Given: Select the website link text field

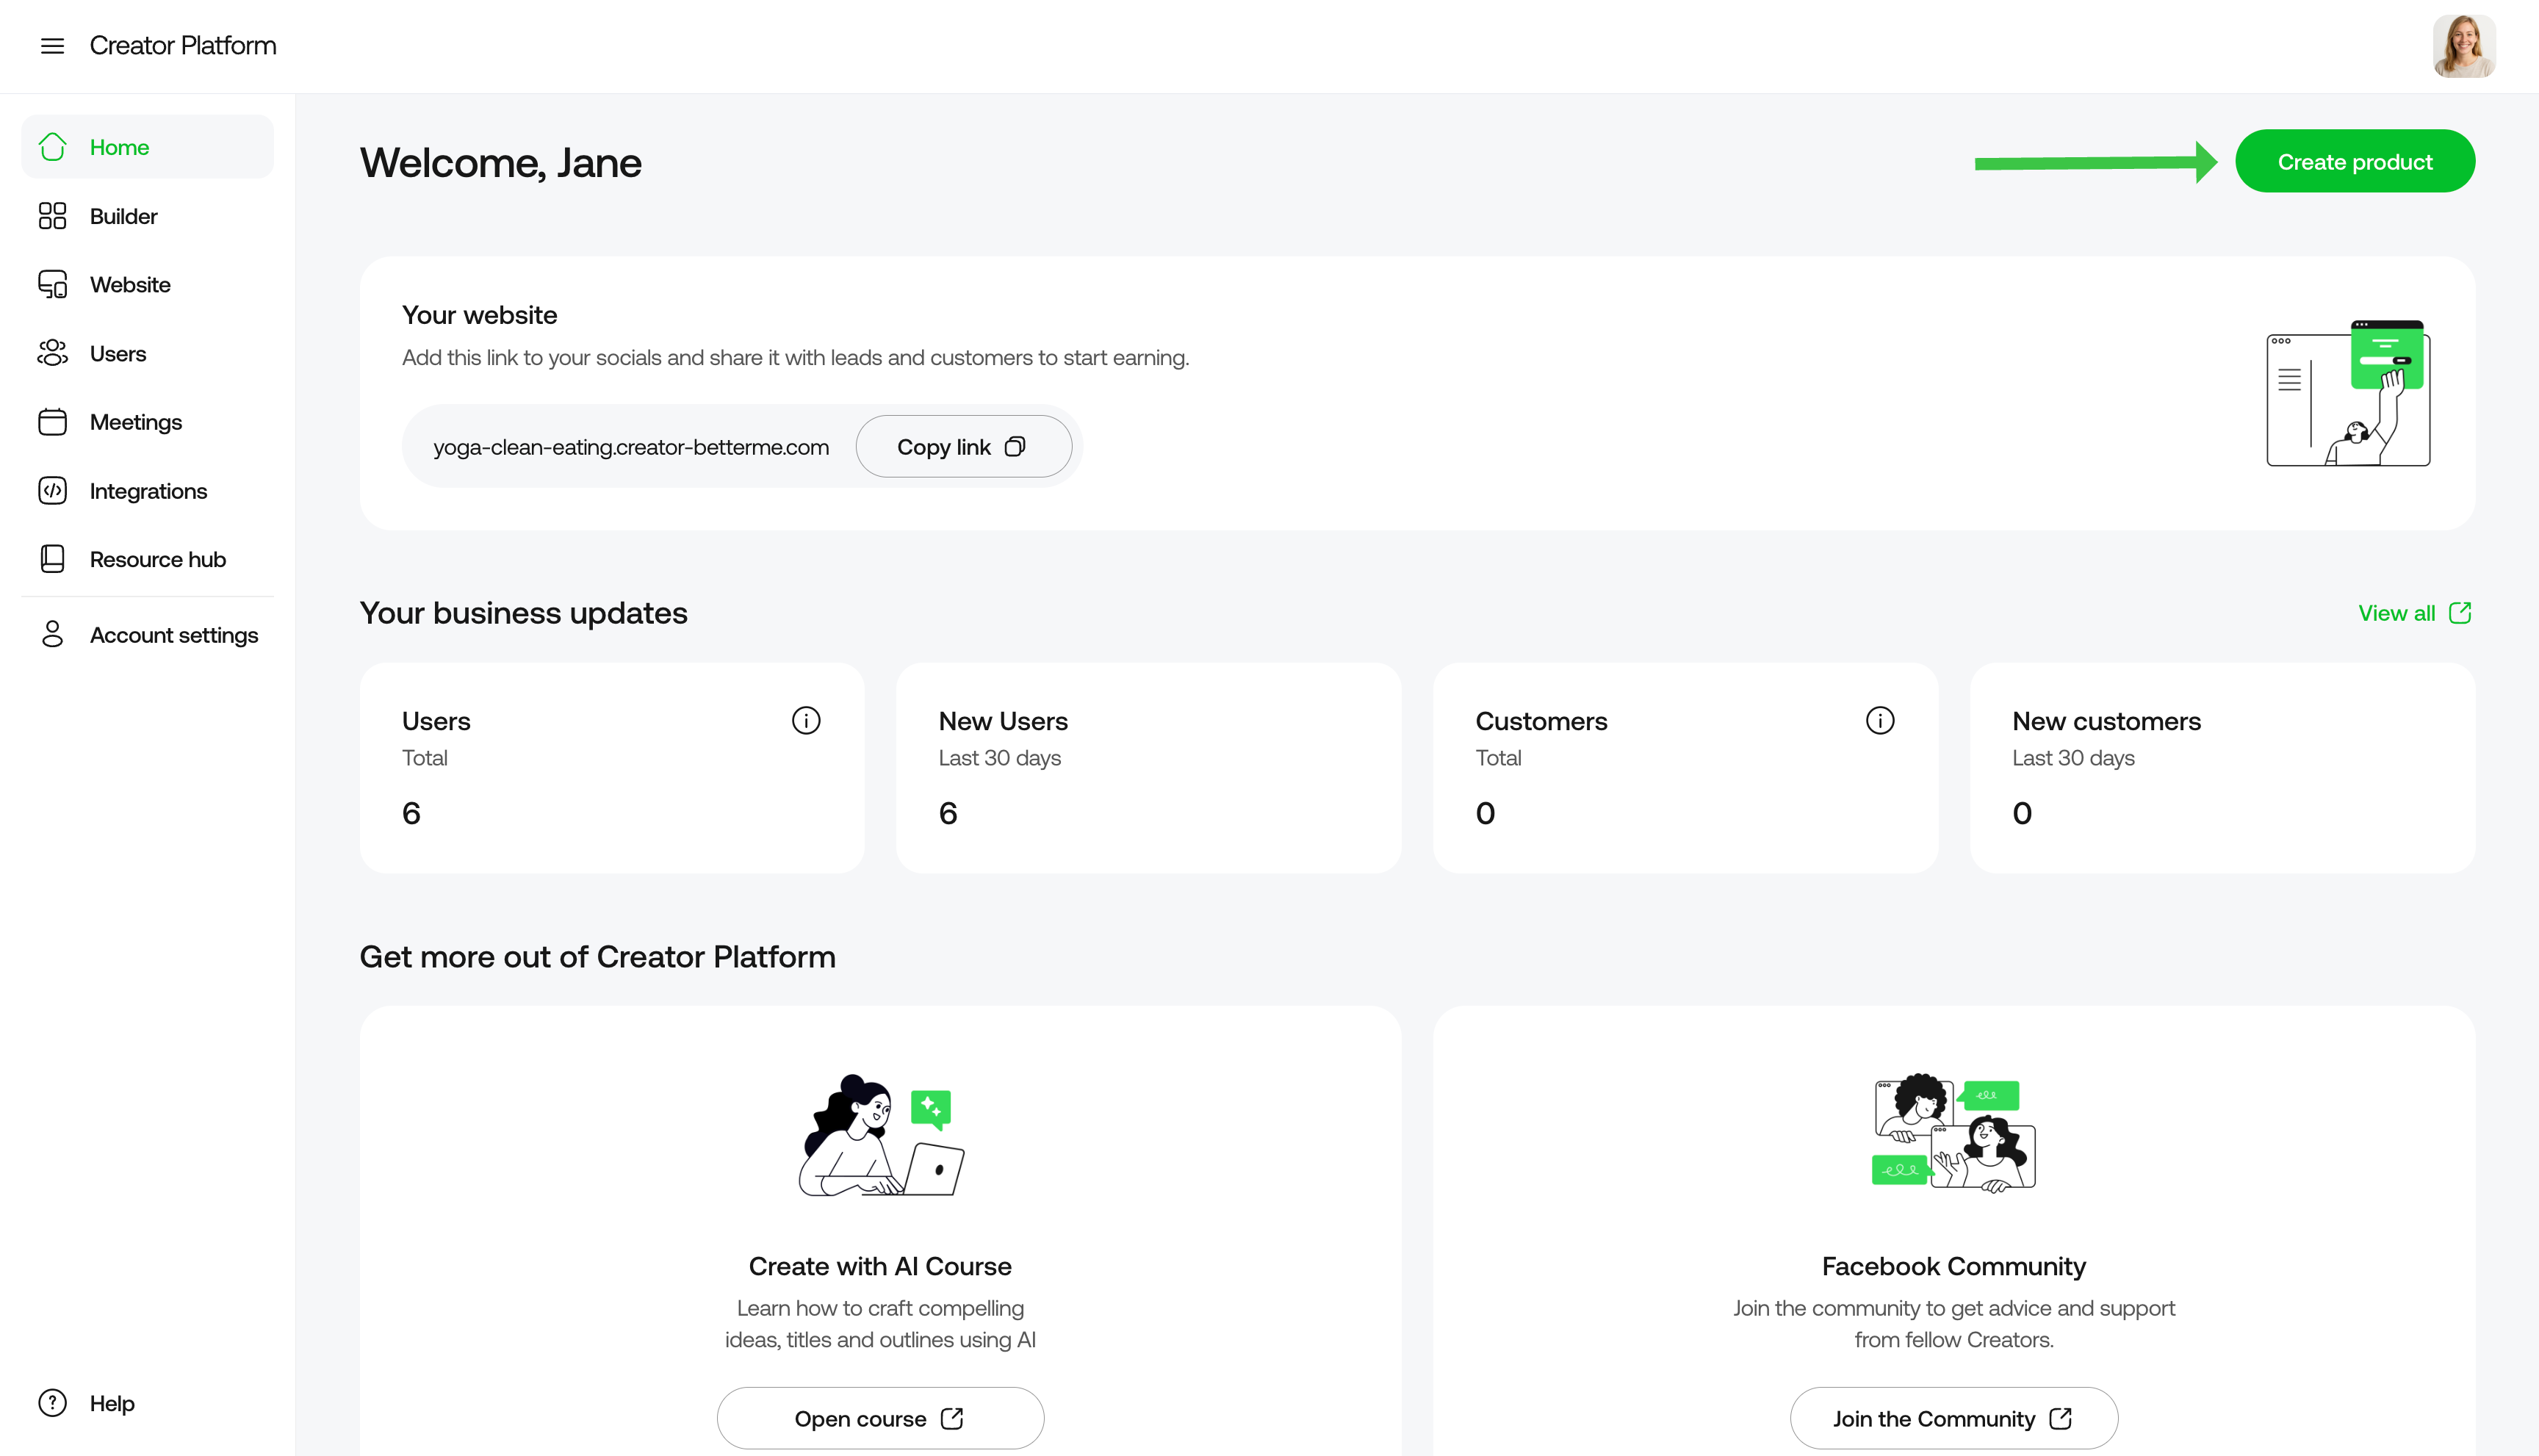Looking at the screenshot, I should 631,446.
